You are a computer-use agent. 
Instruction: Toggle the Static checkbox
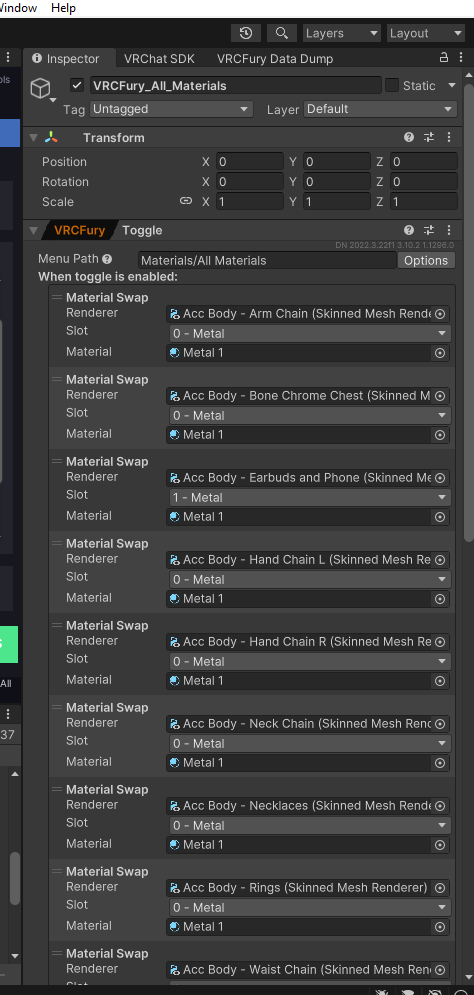pos(392,85)
